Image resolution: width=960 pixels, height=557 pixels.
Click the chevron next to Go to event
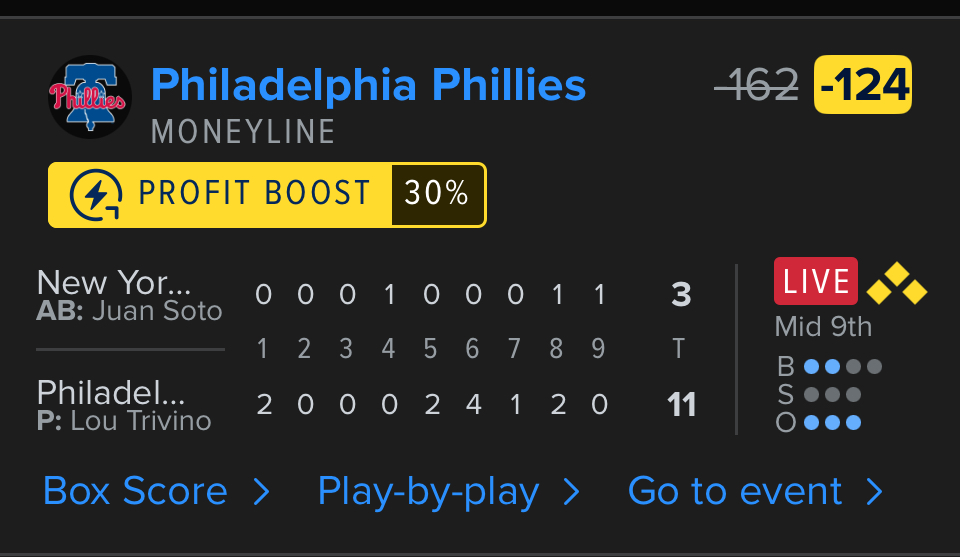874,492
